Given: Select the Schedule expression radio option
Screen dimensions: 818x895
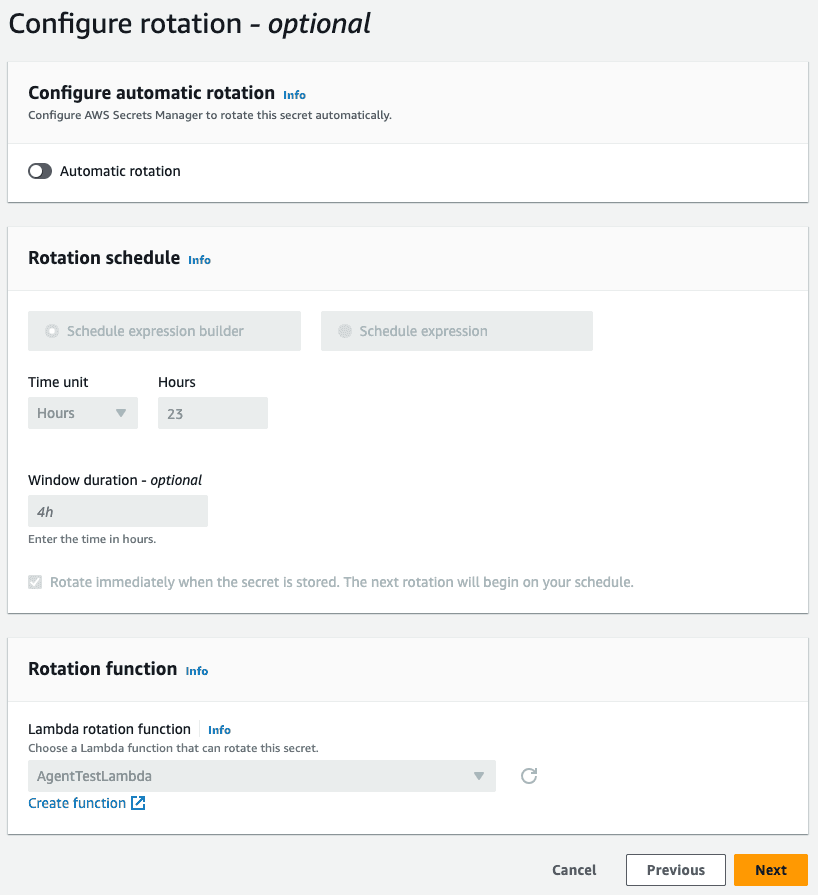Looking at the screenshot, I should (x=457, y=331).
